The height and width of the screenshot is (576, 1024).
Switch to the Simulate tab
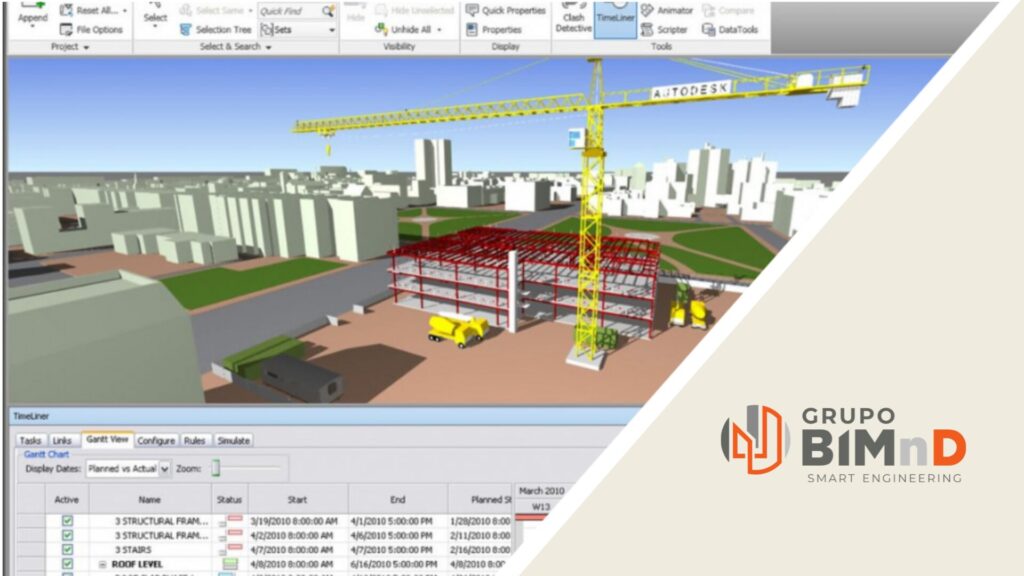tap(233, 440)
